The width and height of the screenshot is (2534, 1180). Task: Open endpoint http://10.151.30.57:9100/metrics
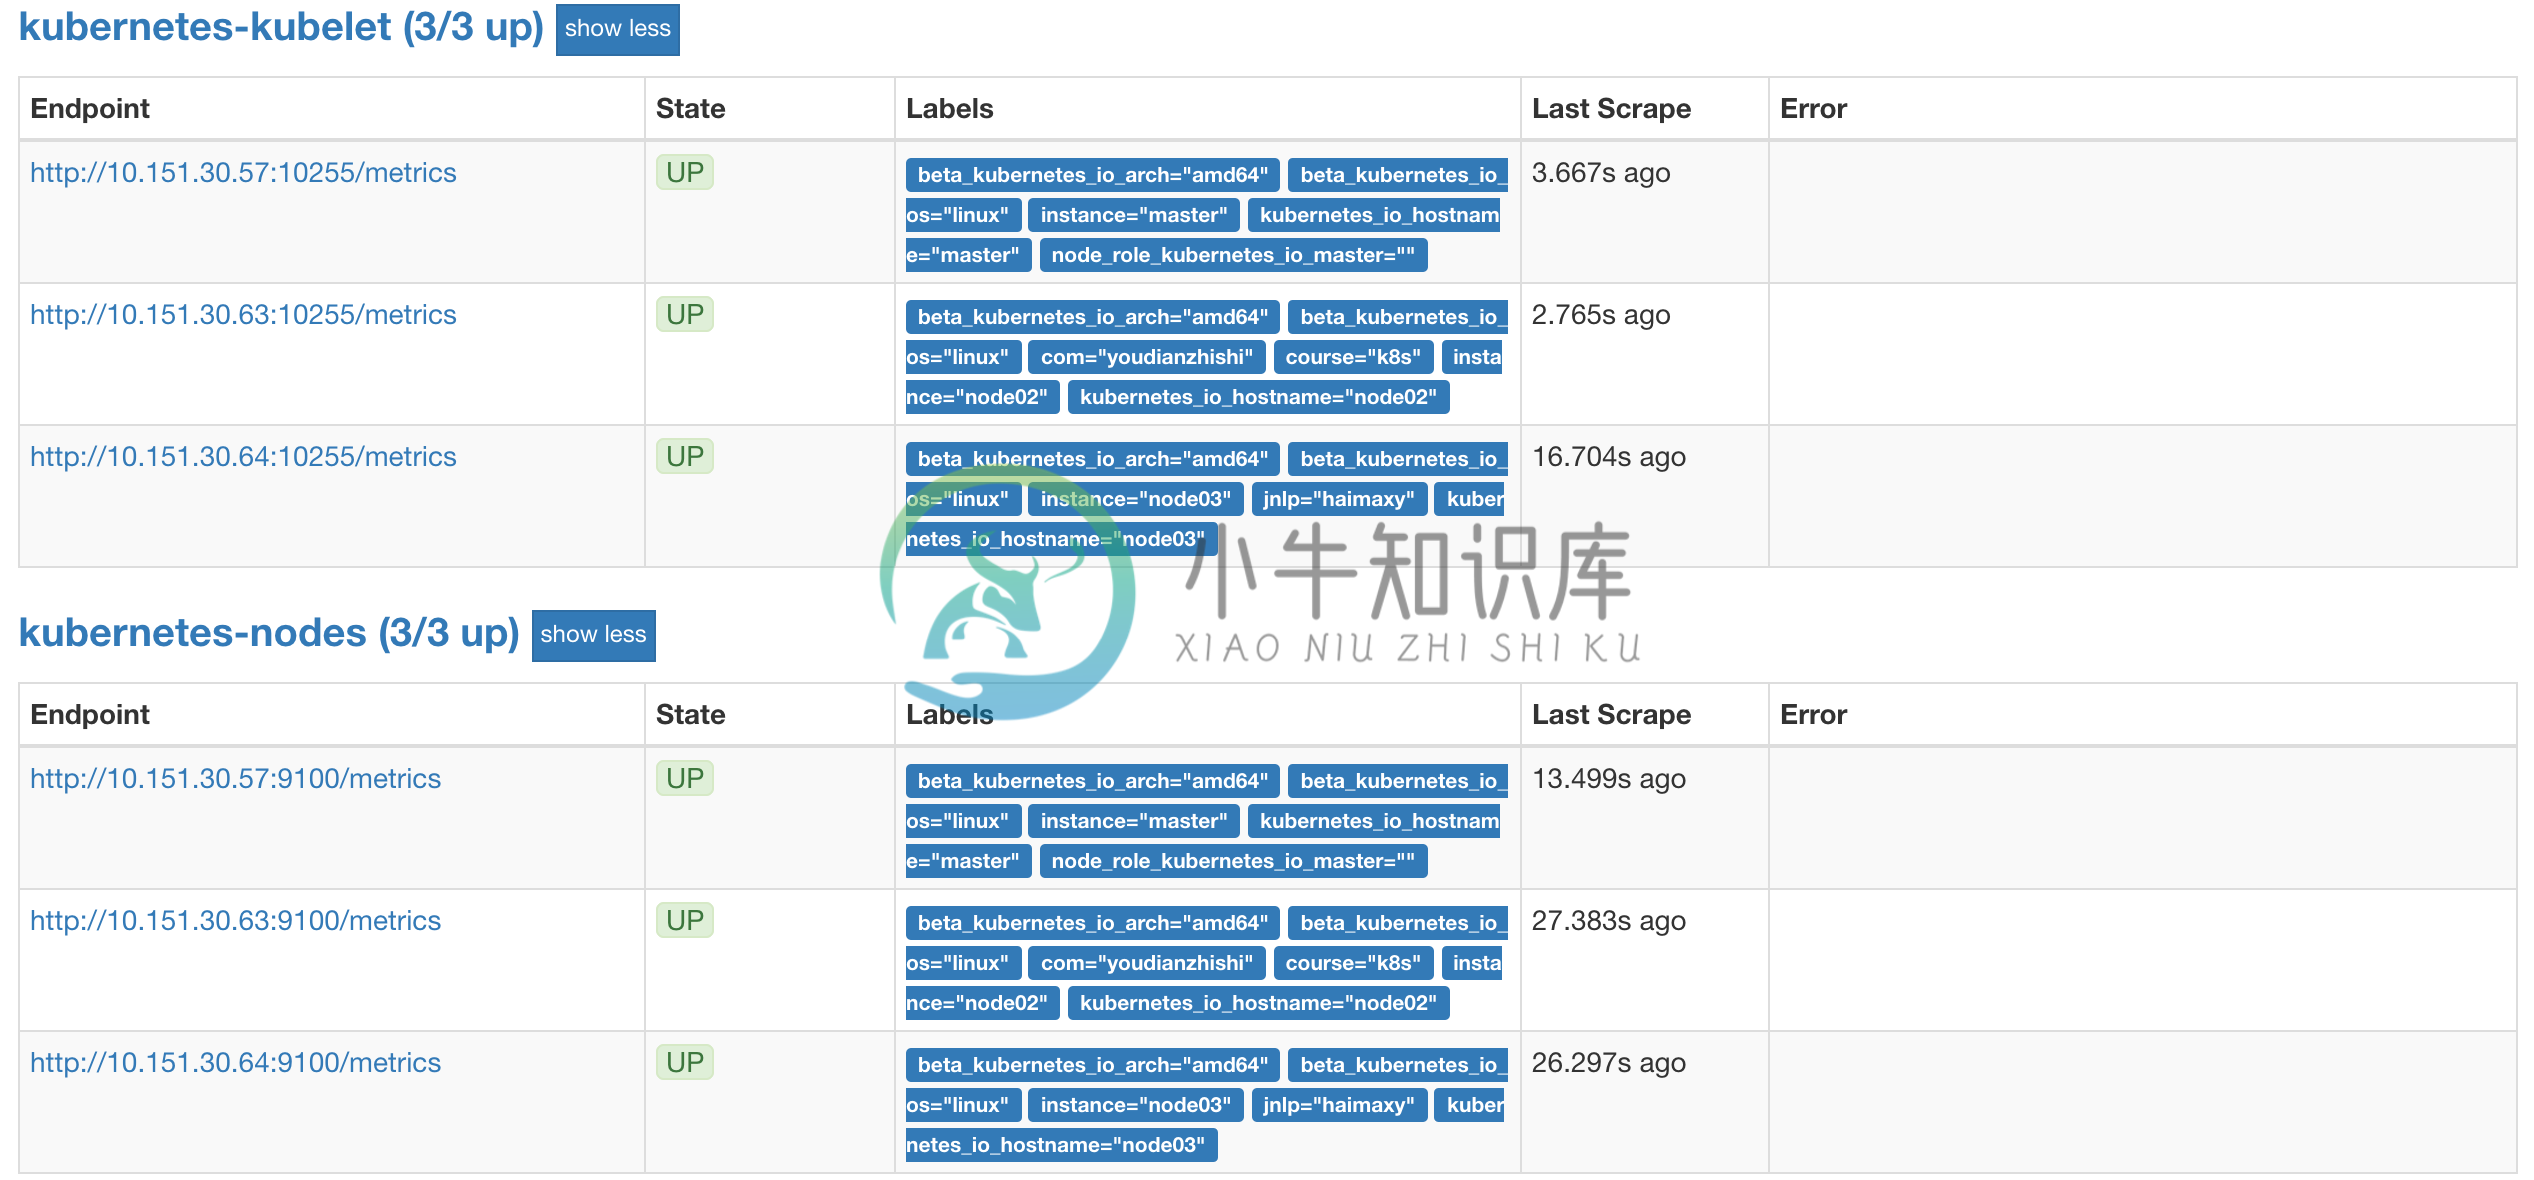pyautogui.click(x=235, y=779)
